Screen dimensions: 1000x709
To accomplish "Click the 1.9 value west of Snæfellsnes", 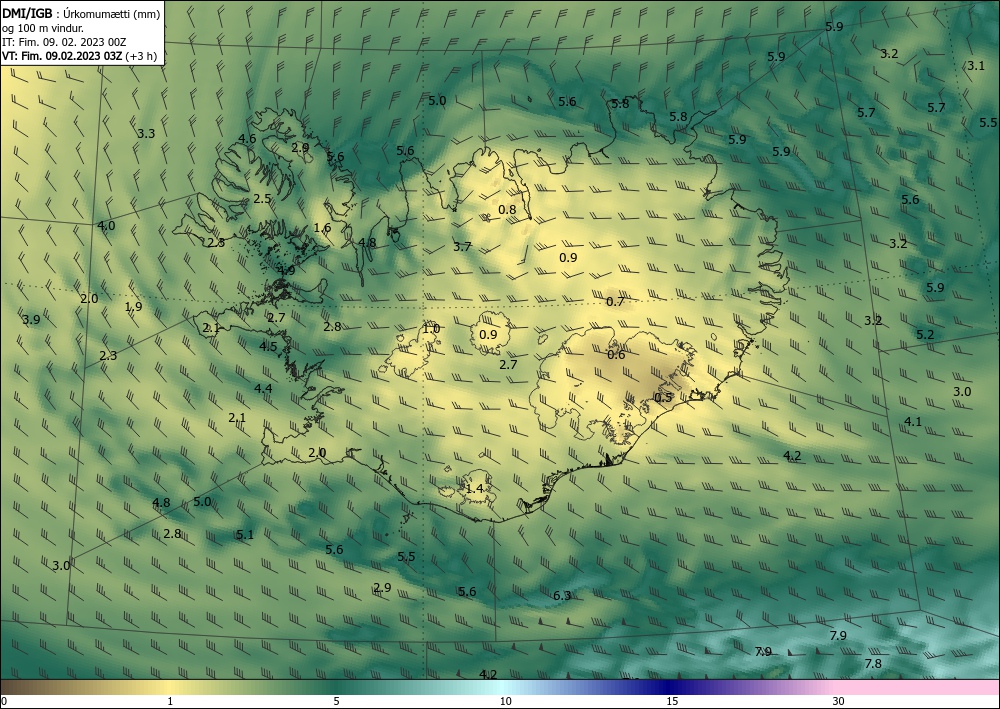I will [133, 307].
